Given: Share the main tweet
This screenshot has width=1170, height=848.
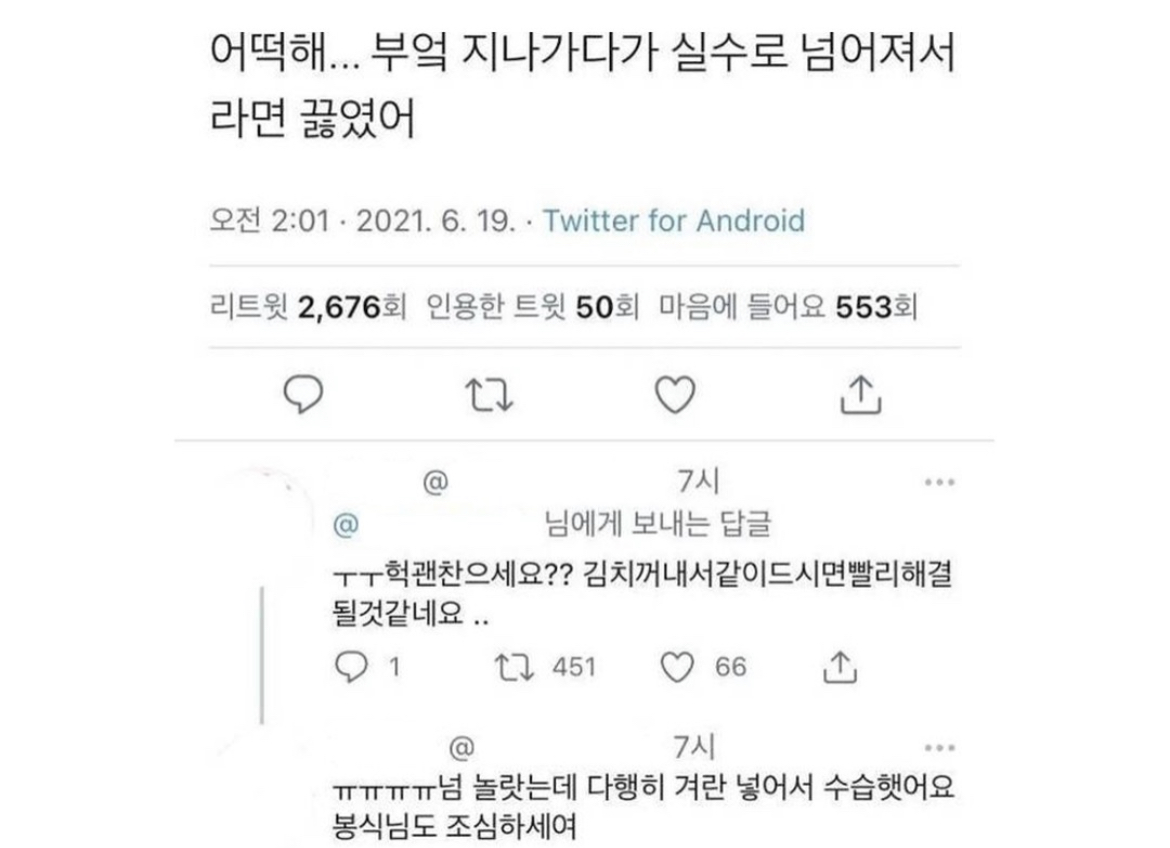Looking at the screenshot, I should (860, 395).
